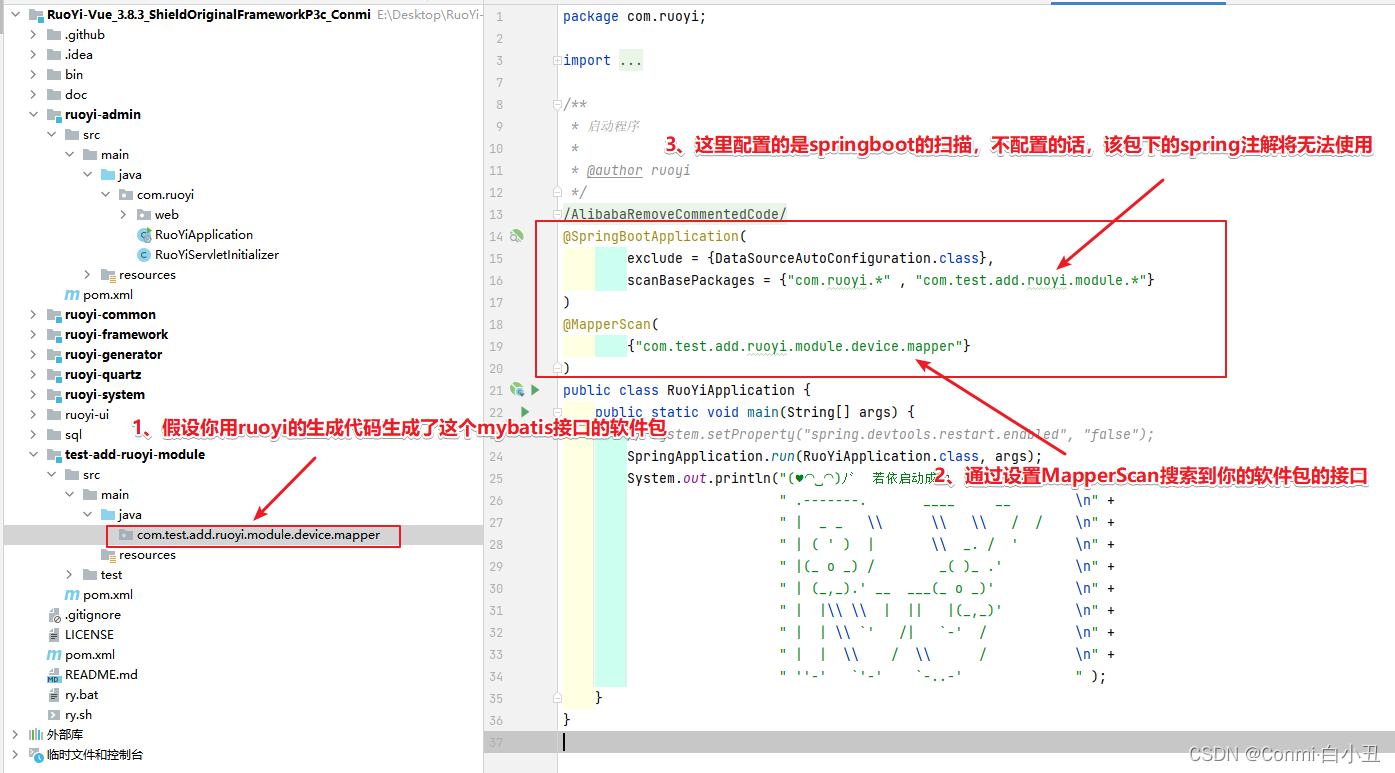Click the "package com.ruoyi;" line
The height and width of the screenshot is (773, 1395).
point(634,16)
